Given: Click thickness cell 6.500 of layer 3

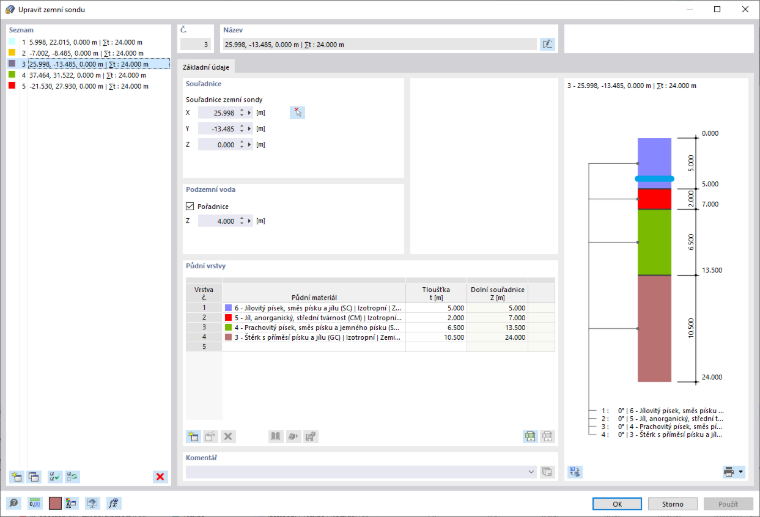Looking at the screenshot, I should [436, 328].
